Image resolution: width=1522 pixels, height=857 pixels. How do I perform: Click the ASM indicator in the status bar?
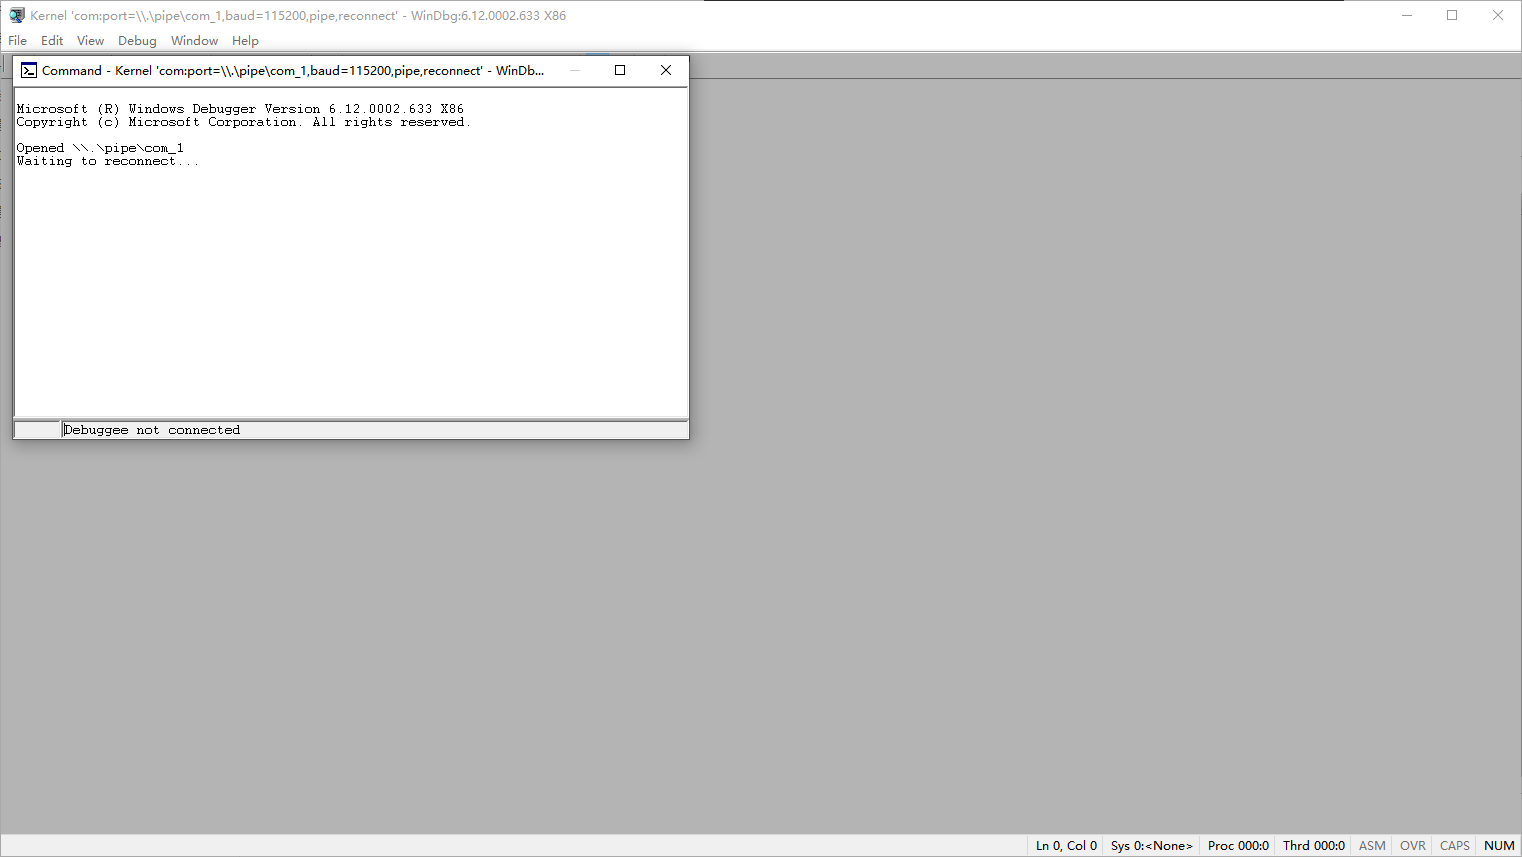(x=1371, y=845)
